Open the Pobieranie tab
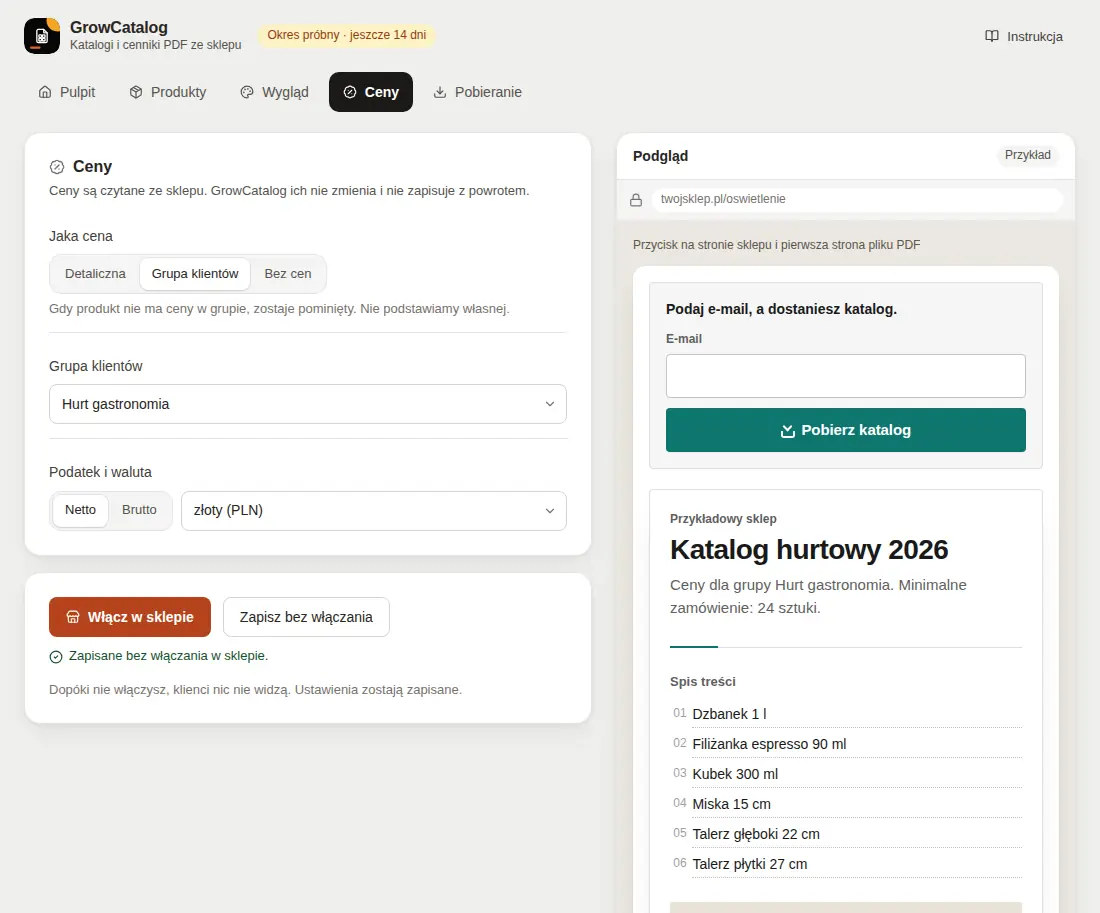 pos(478,92)
